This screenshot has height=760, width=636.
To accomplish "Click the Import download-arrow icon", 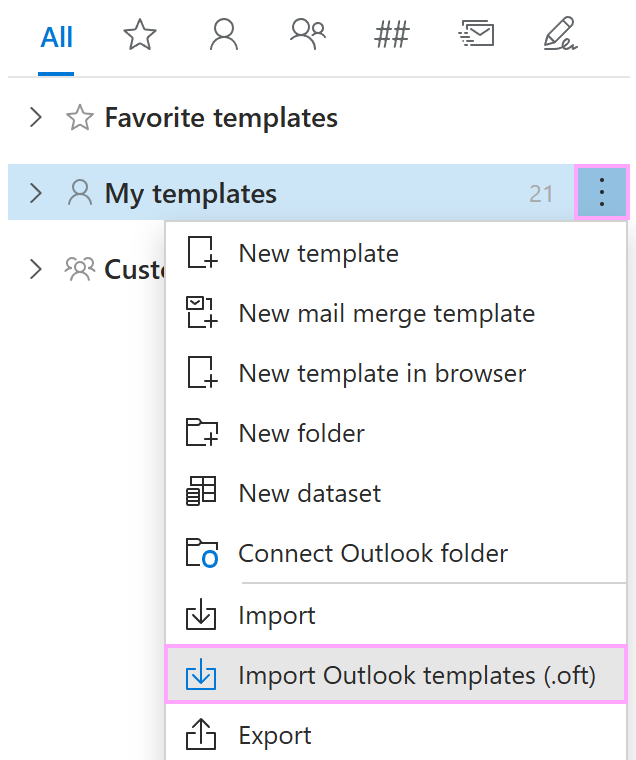I will click(x=201, y=614).
